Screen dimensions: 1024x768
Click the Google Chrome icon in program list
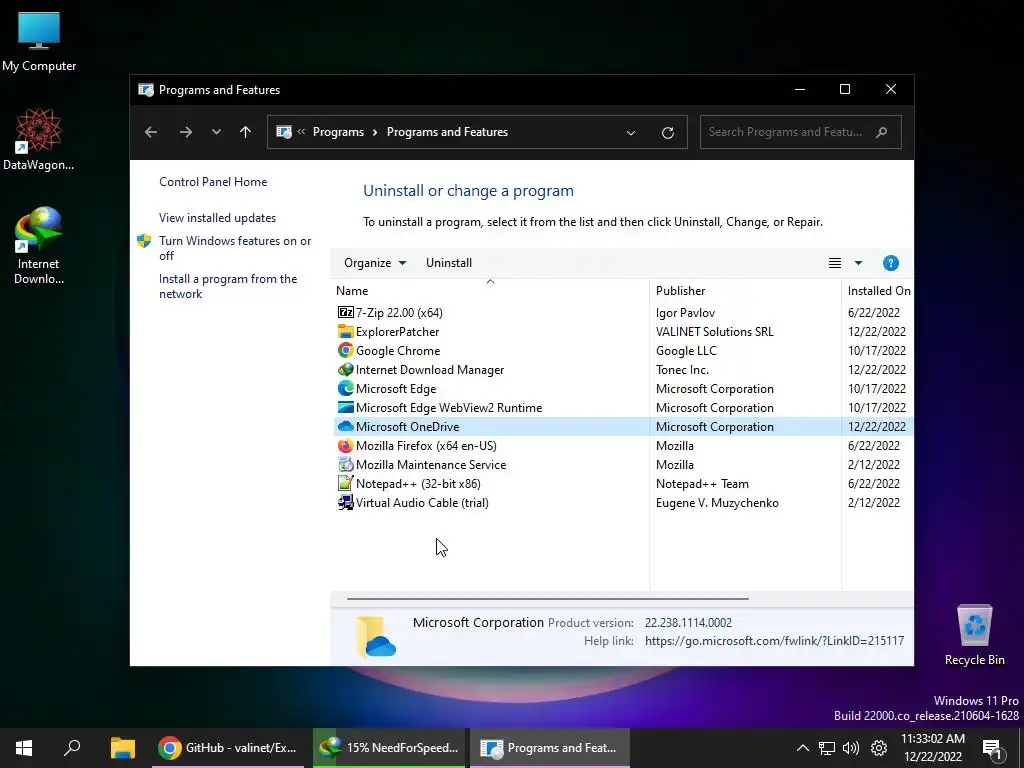click(345, 350)
